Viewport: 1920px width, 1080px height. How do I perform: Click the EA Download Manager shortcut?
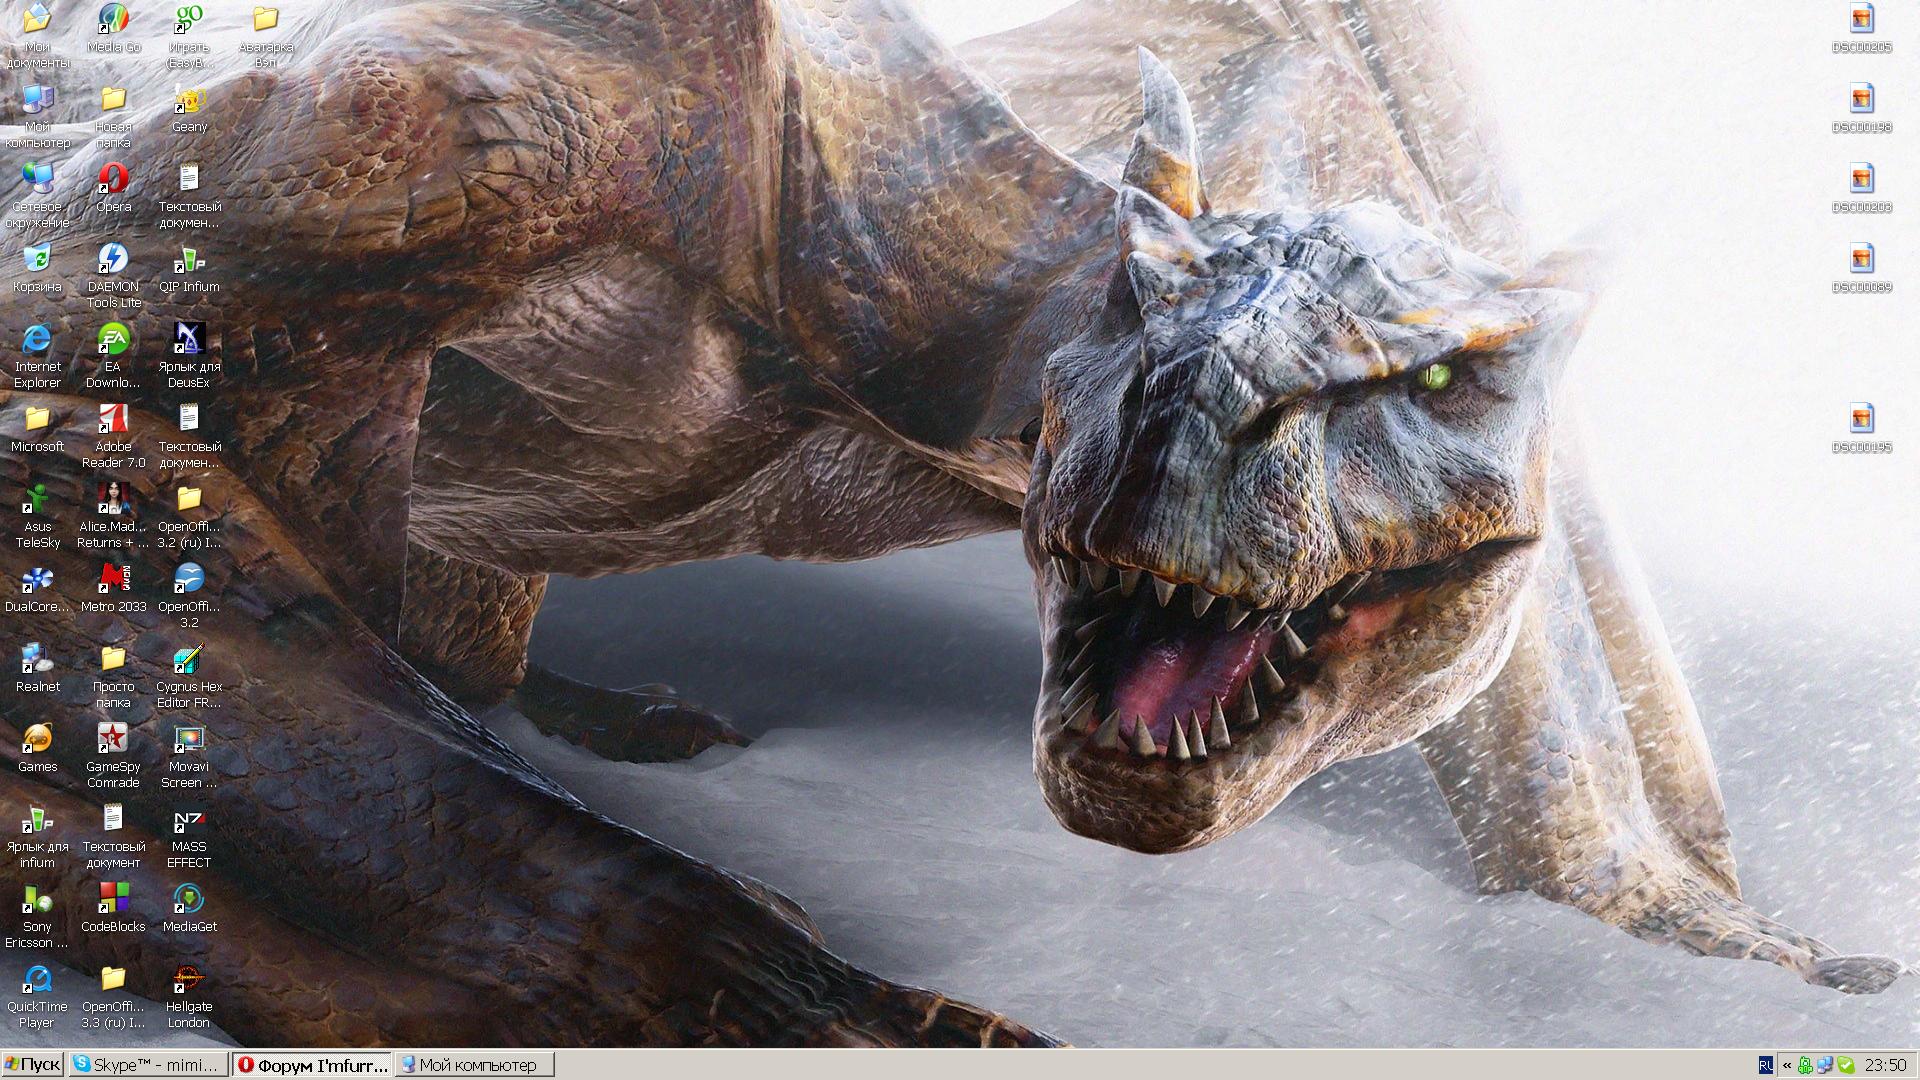pyautogui.click(x=113, y=356)
